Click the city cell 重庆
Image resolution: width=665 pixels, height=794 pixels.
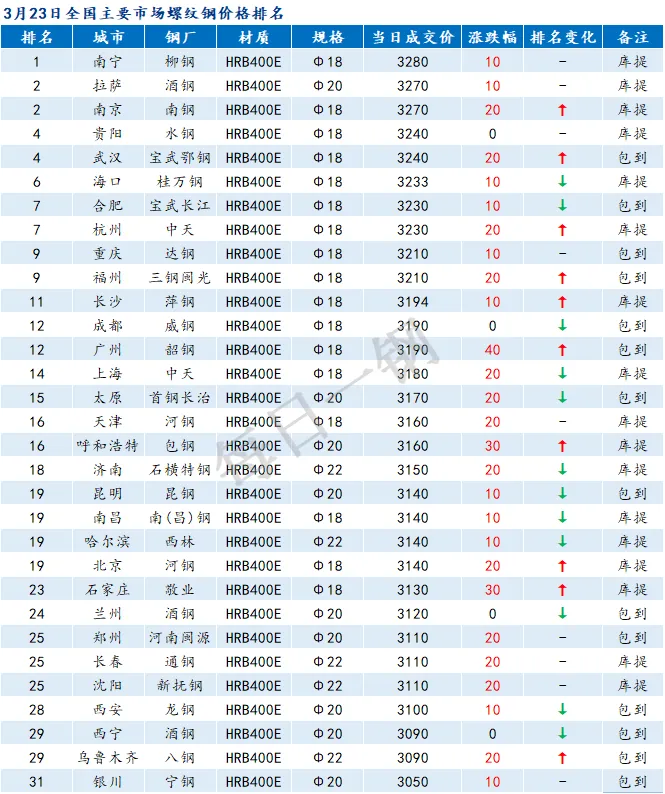pyautogui.click(x=107, y=254)
